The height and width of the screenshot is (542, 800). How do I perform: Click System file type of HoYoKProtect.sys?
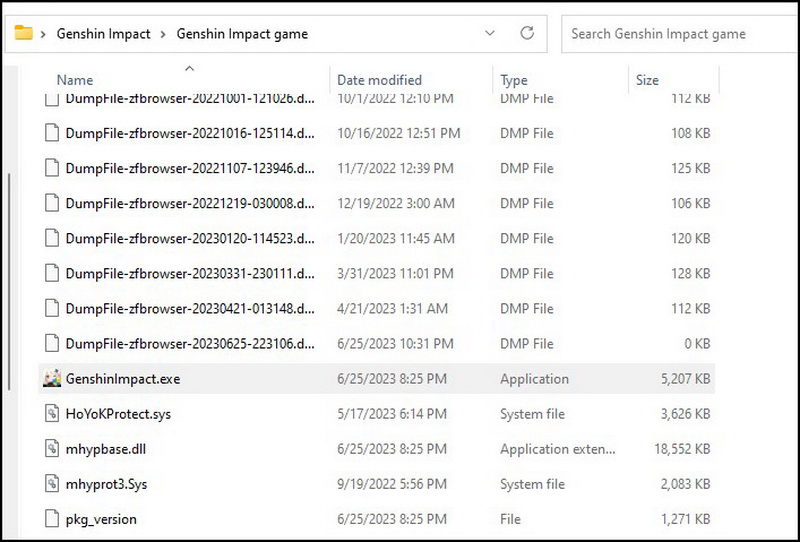(532, 414)
